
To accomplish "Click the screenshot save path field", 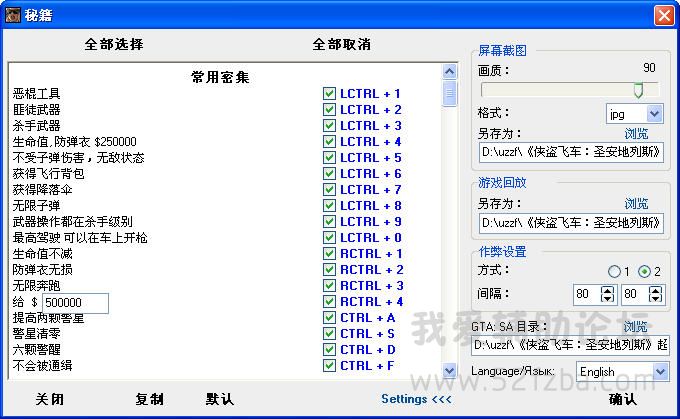I will pos(571,152).
